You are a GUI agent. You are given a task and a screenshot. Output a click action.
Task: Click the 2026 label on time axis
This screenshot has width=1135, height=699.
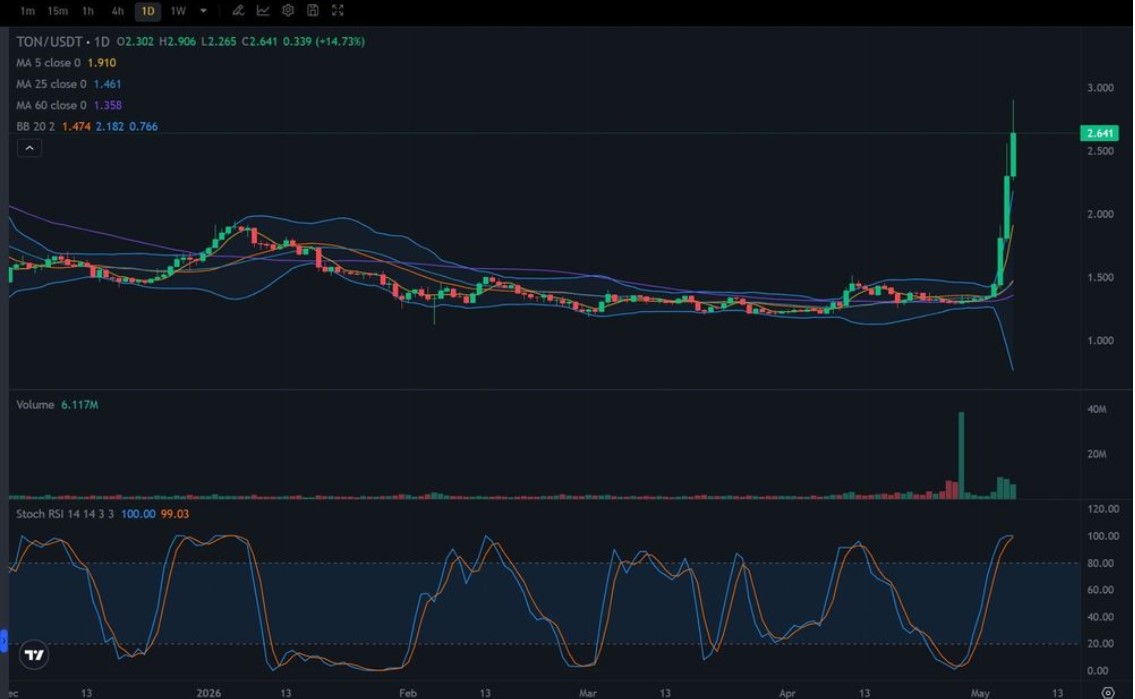point(208,692)
